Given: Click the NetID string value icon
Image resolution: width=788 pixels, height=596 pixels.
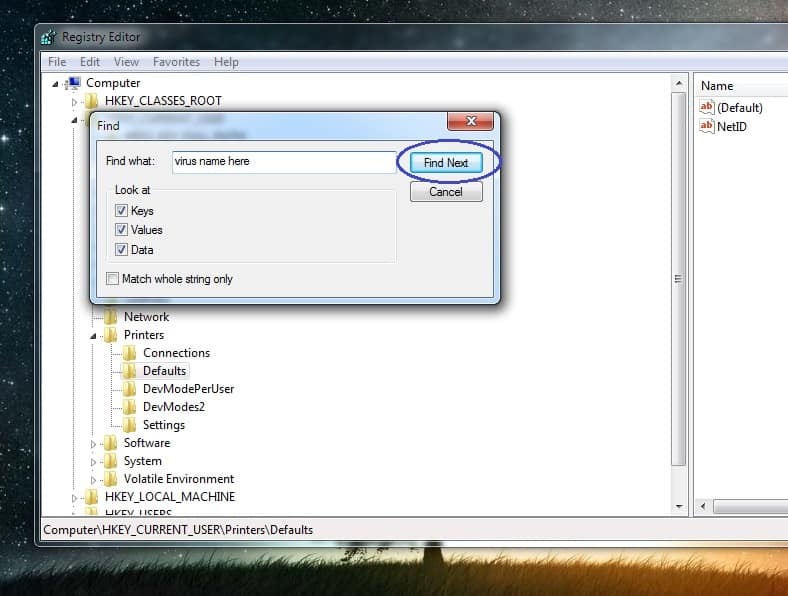Looking at the screenshot, I should coord(707,126).
